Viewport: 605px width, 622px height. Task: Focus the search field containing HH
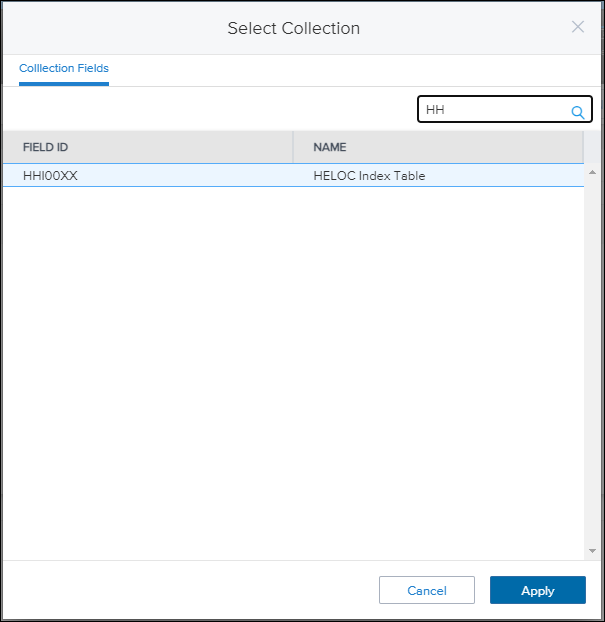point(505,109)
